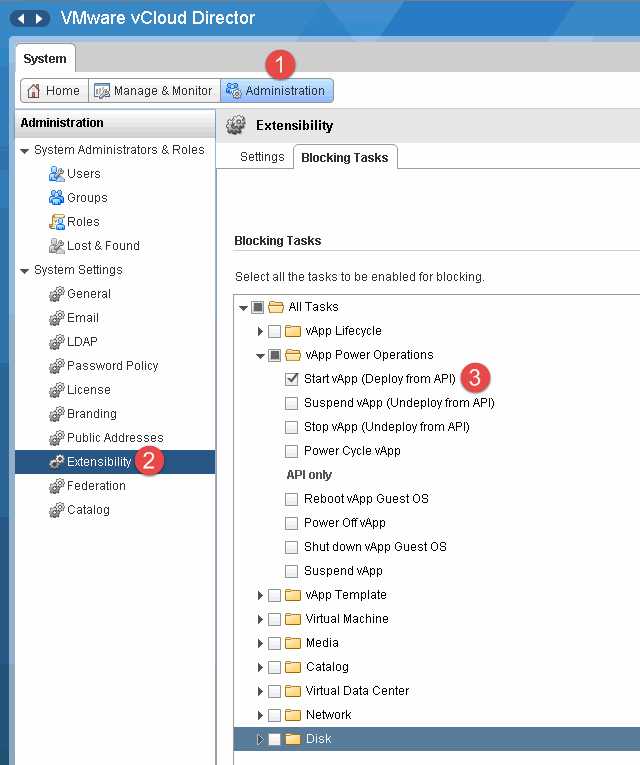Go to the Home button
Screen dimensions: 640x765
coord(53,91)
